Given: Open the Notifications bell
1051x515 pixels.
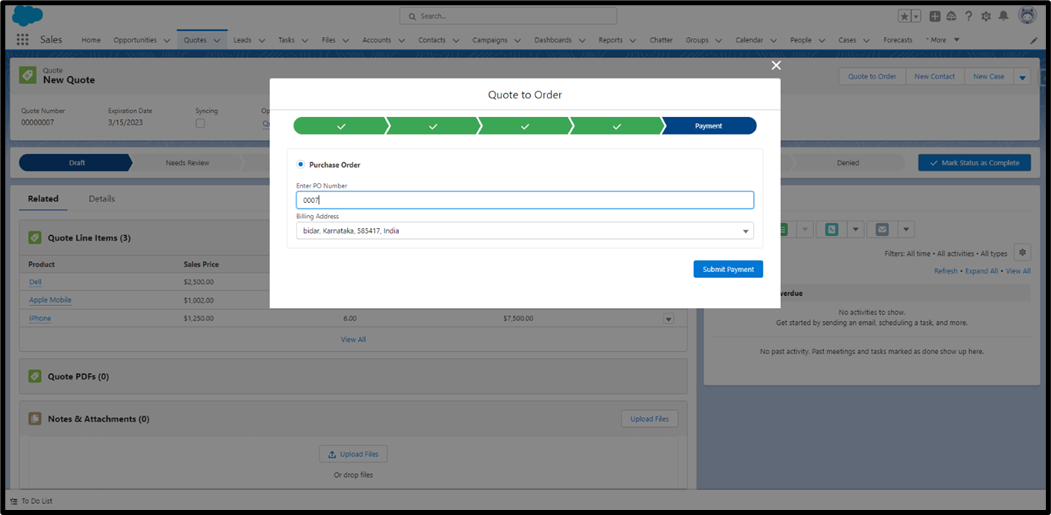Looking at the screenshot, I should tap(1004, 16).
